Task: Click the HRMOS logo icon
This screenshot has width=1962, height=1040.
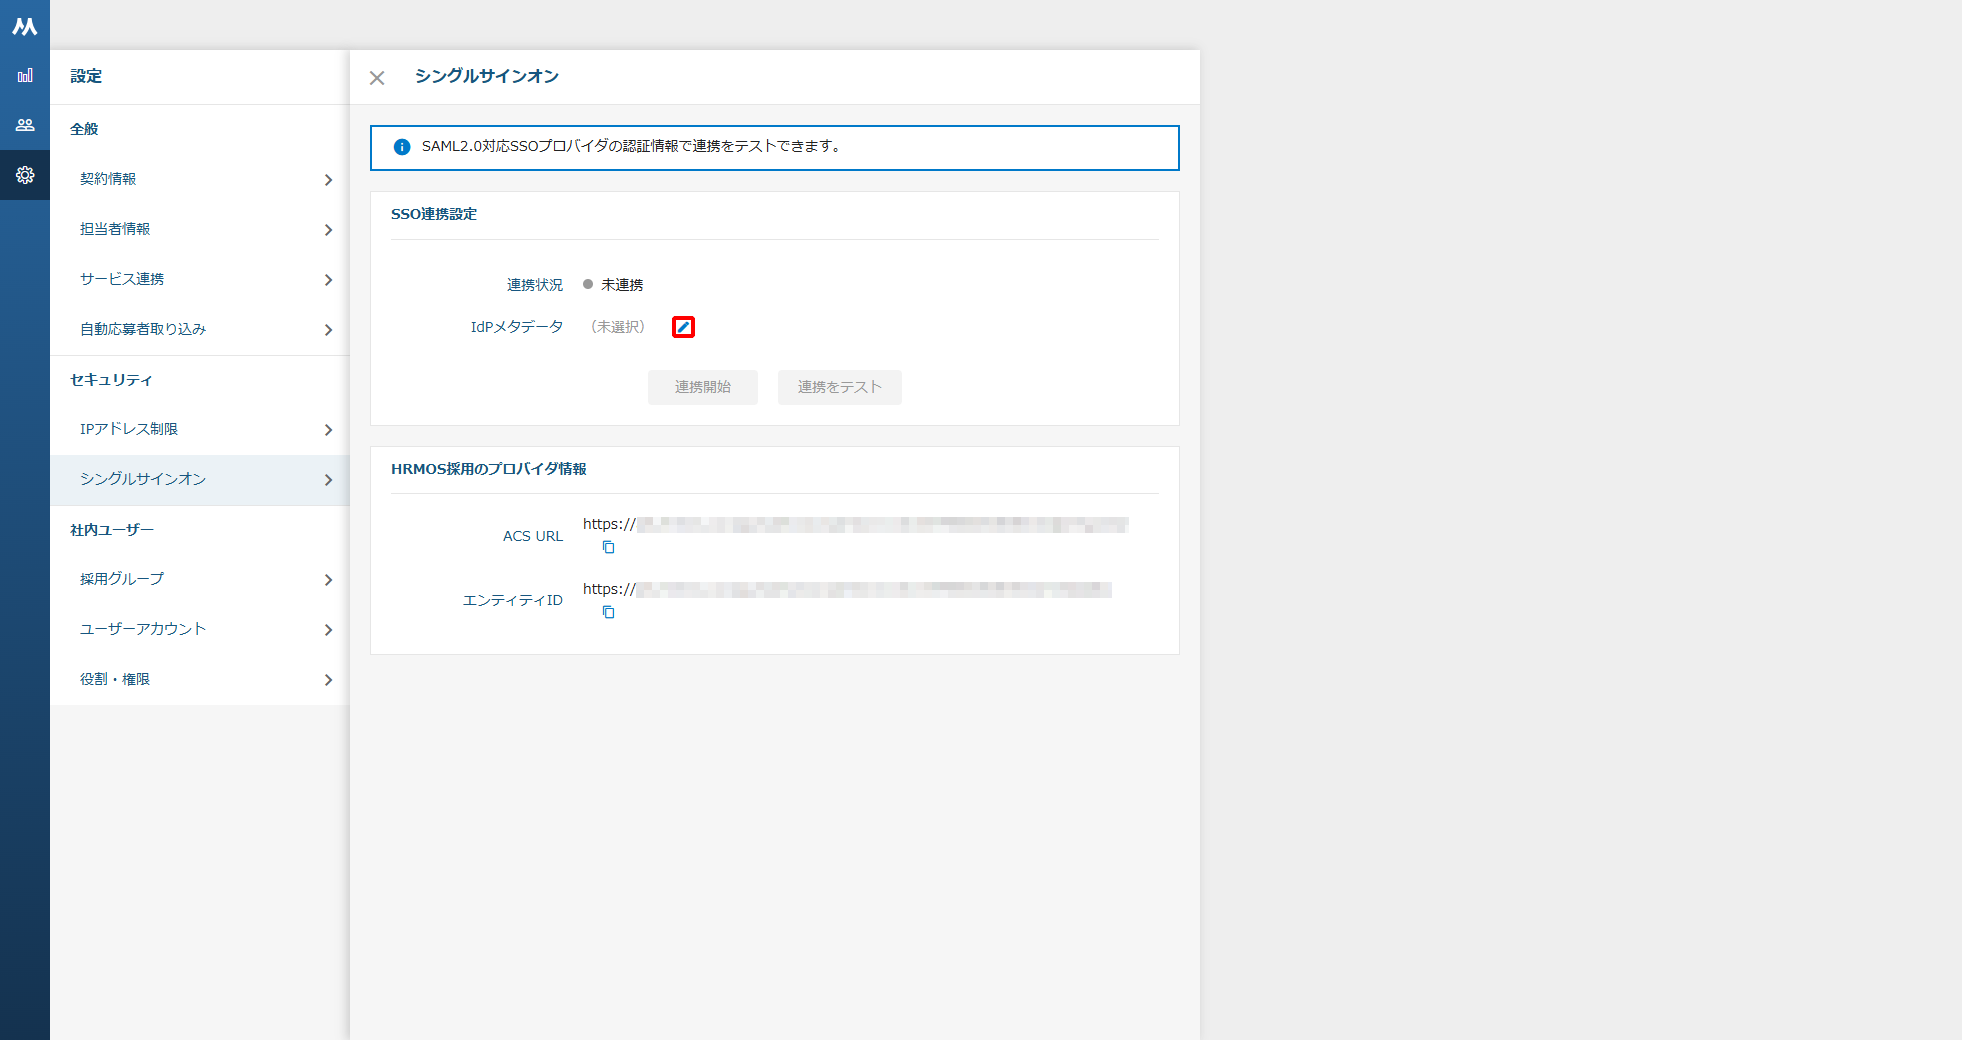Action: pos(25,27)
